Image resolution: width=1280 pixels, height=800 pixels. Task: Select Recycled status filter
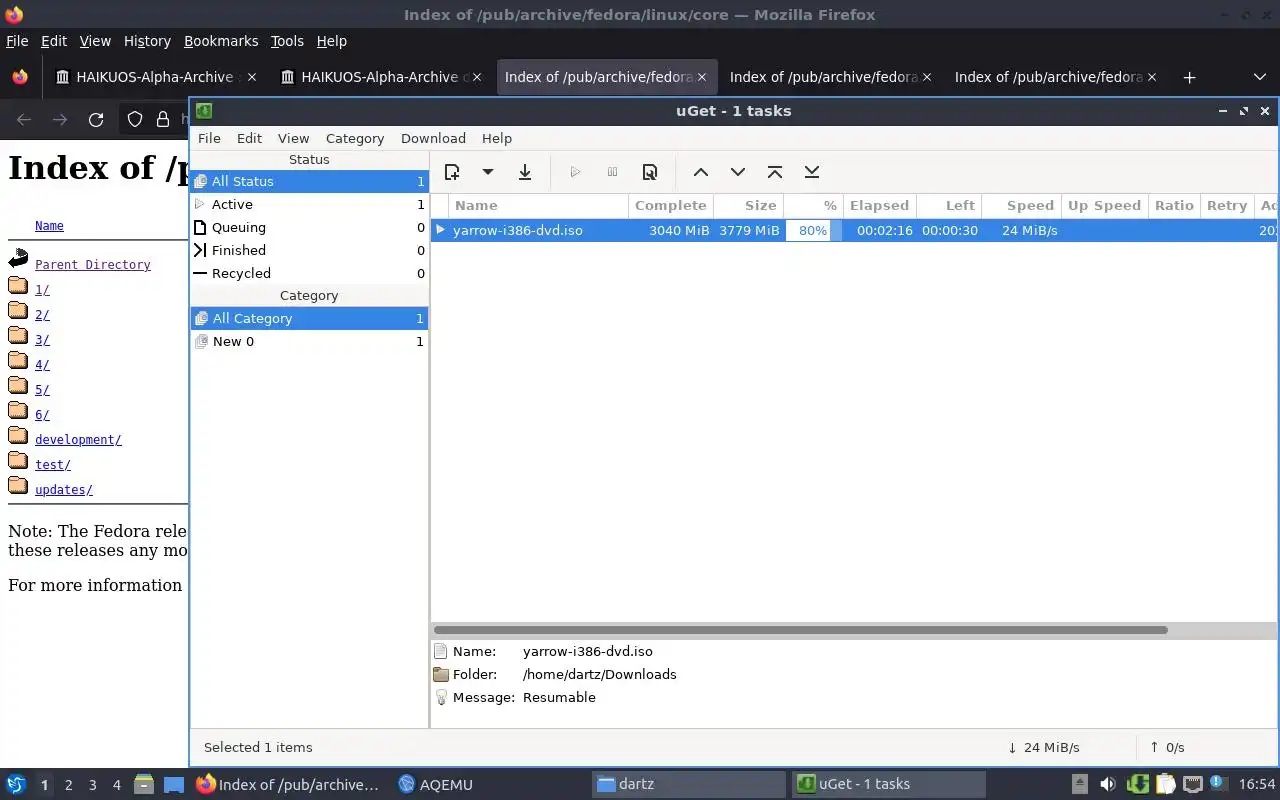(309, 273)
